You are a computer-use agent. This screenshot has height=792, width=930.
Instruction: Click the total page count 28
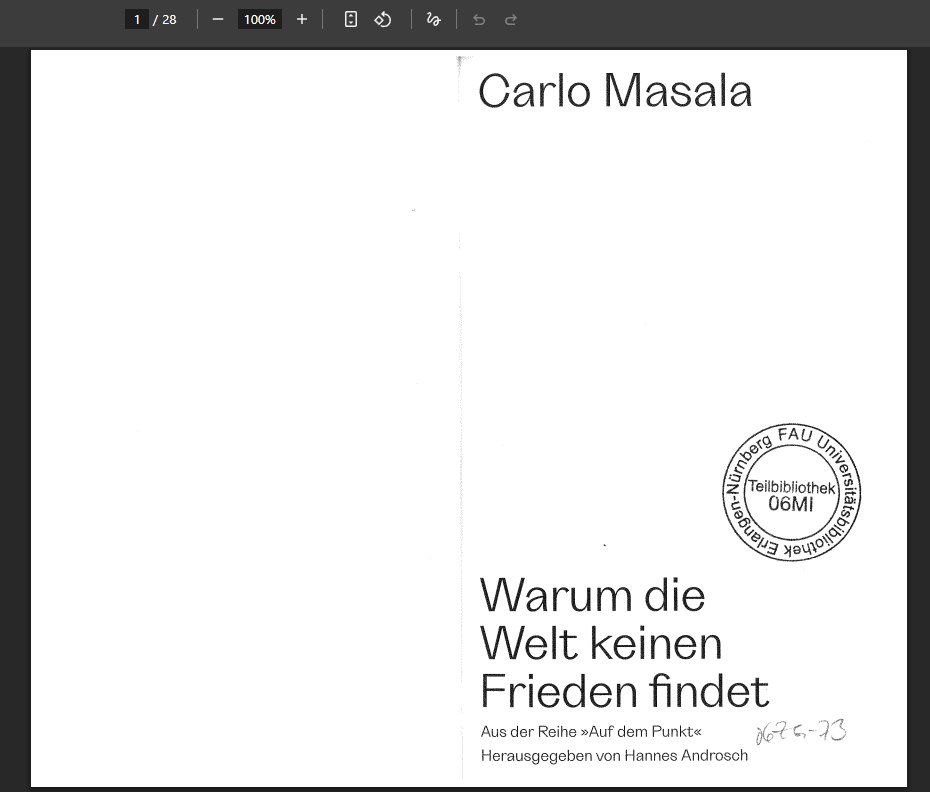[x=169, y=20]
